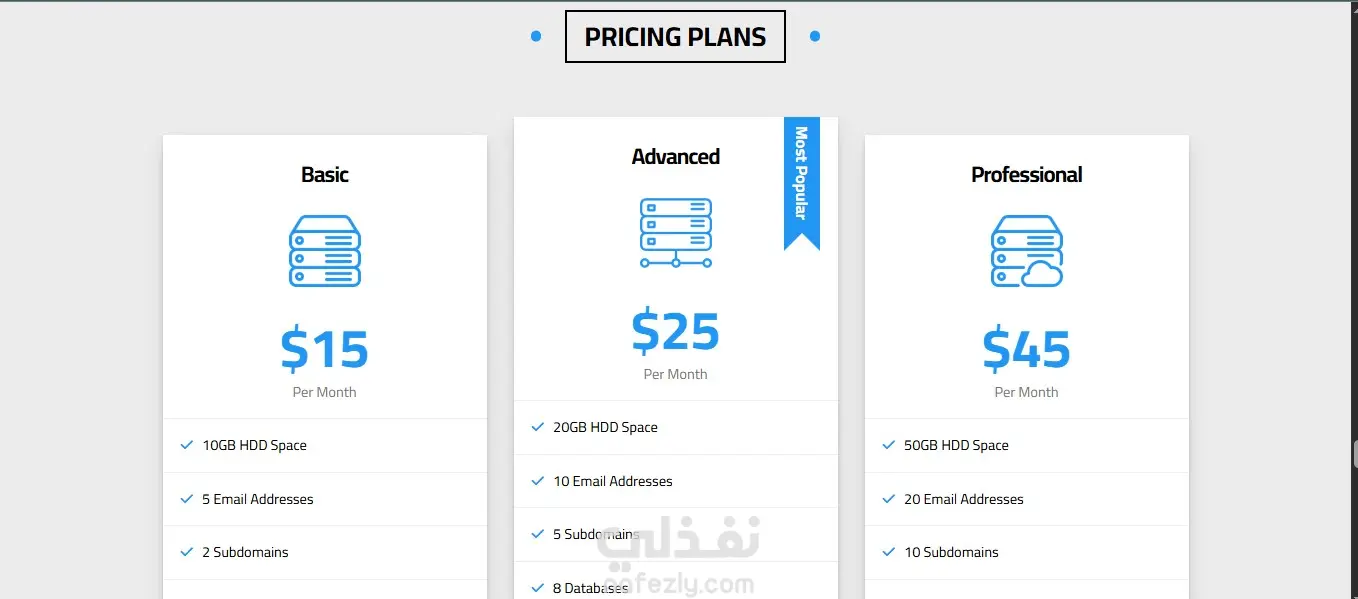Click the Professional plan cloud server icon
This screenshot has width=1358, height=599.
click(1027, 251)
